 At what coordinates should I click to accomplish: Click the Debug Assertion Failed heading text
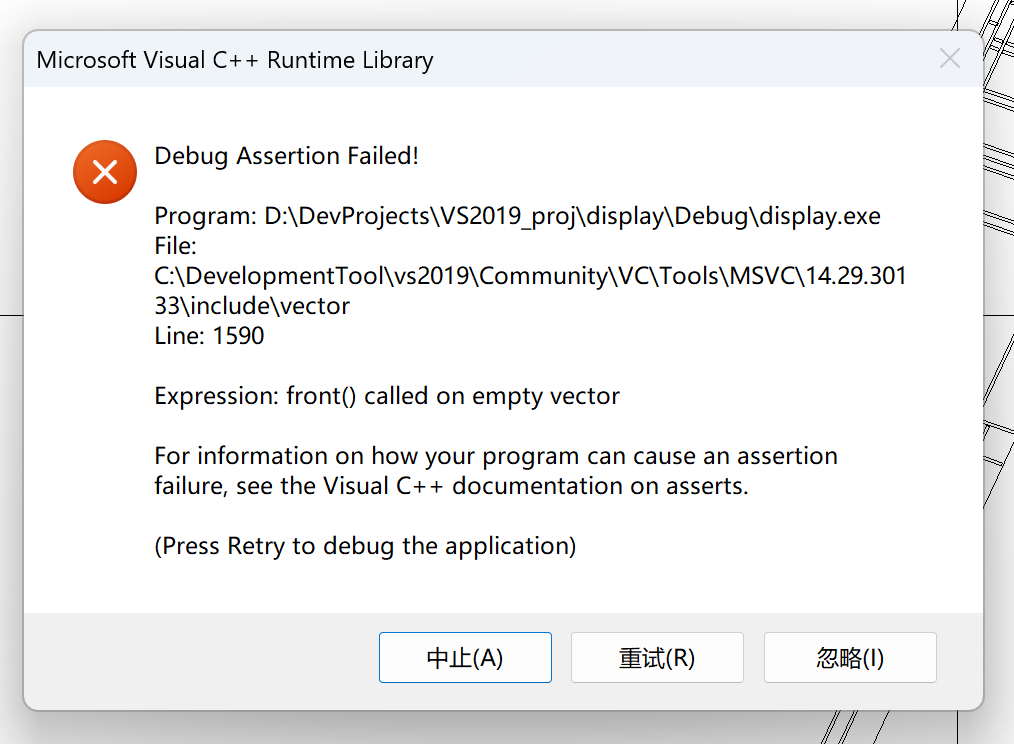coord(286,156)
